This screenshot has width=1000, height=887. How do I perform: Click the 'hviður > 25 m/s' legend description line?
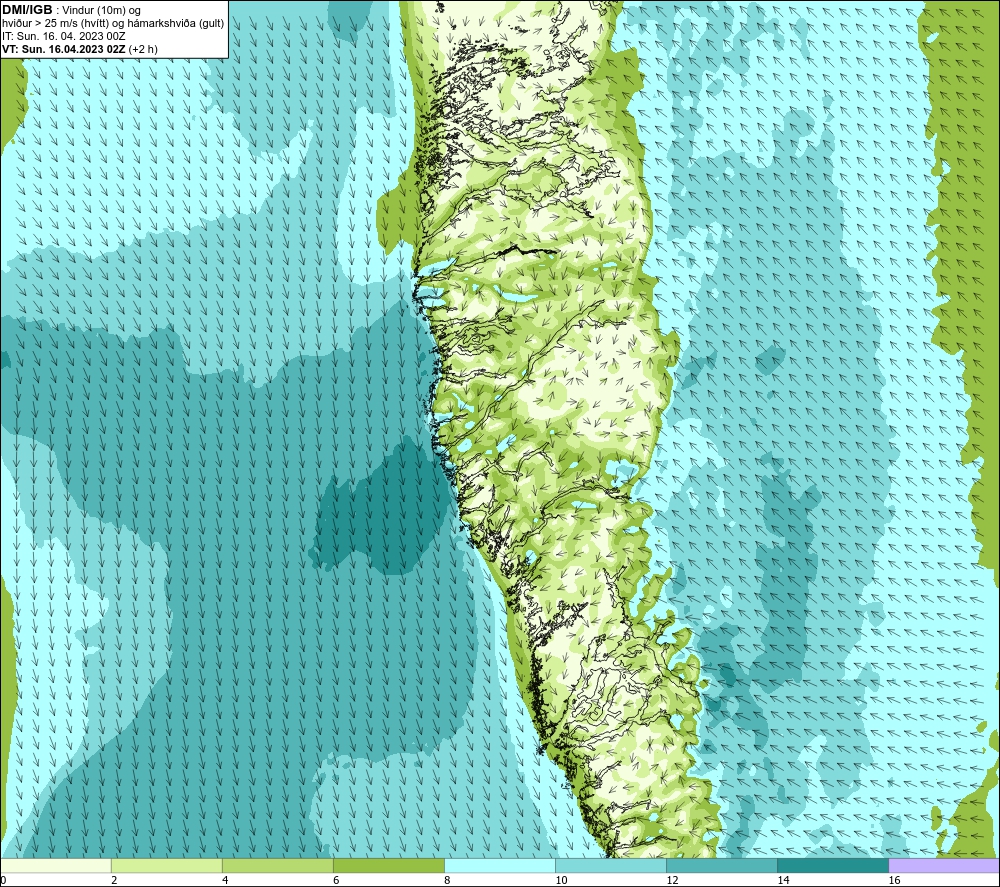coord(113,24)
